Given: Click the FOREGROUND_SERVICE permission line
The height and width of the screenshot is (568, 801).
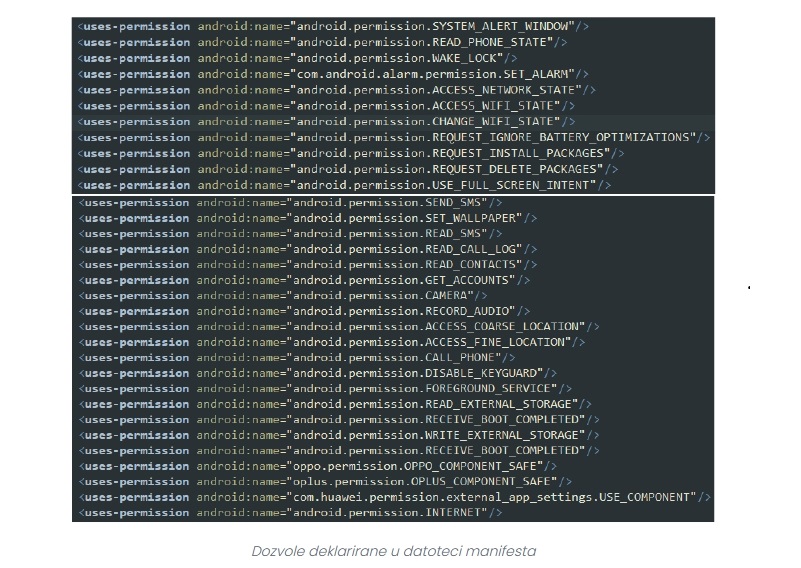Looking at the screenshot, I should (325, 389).
